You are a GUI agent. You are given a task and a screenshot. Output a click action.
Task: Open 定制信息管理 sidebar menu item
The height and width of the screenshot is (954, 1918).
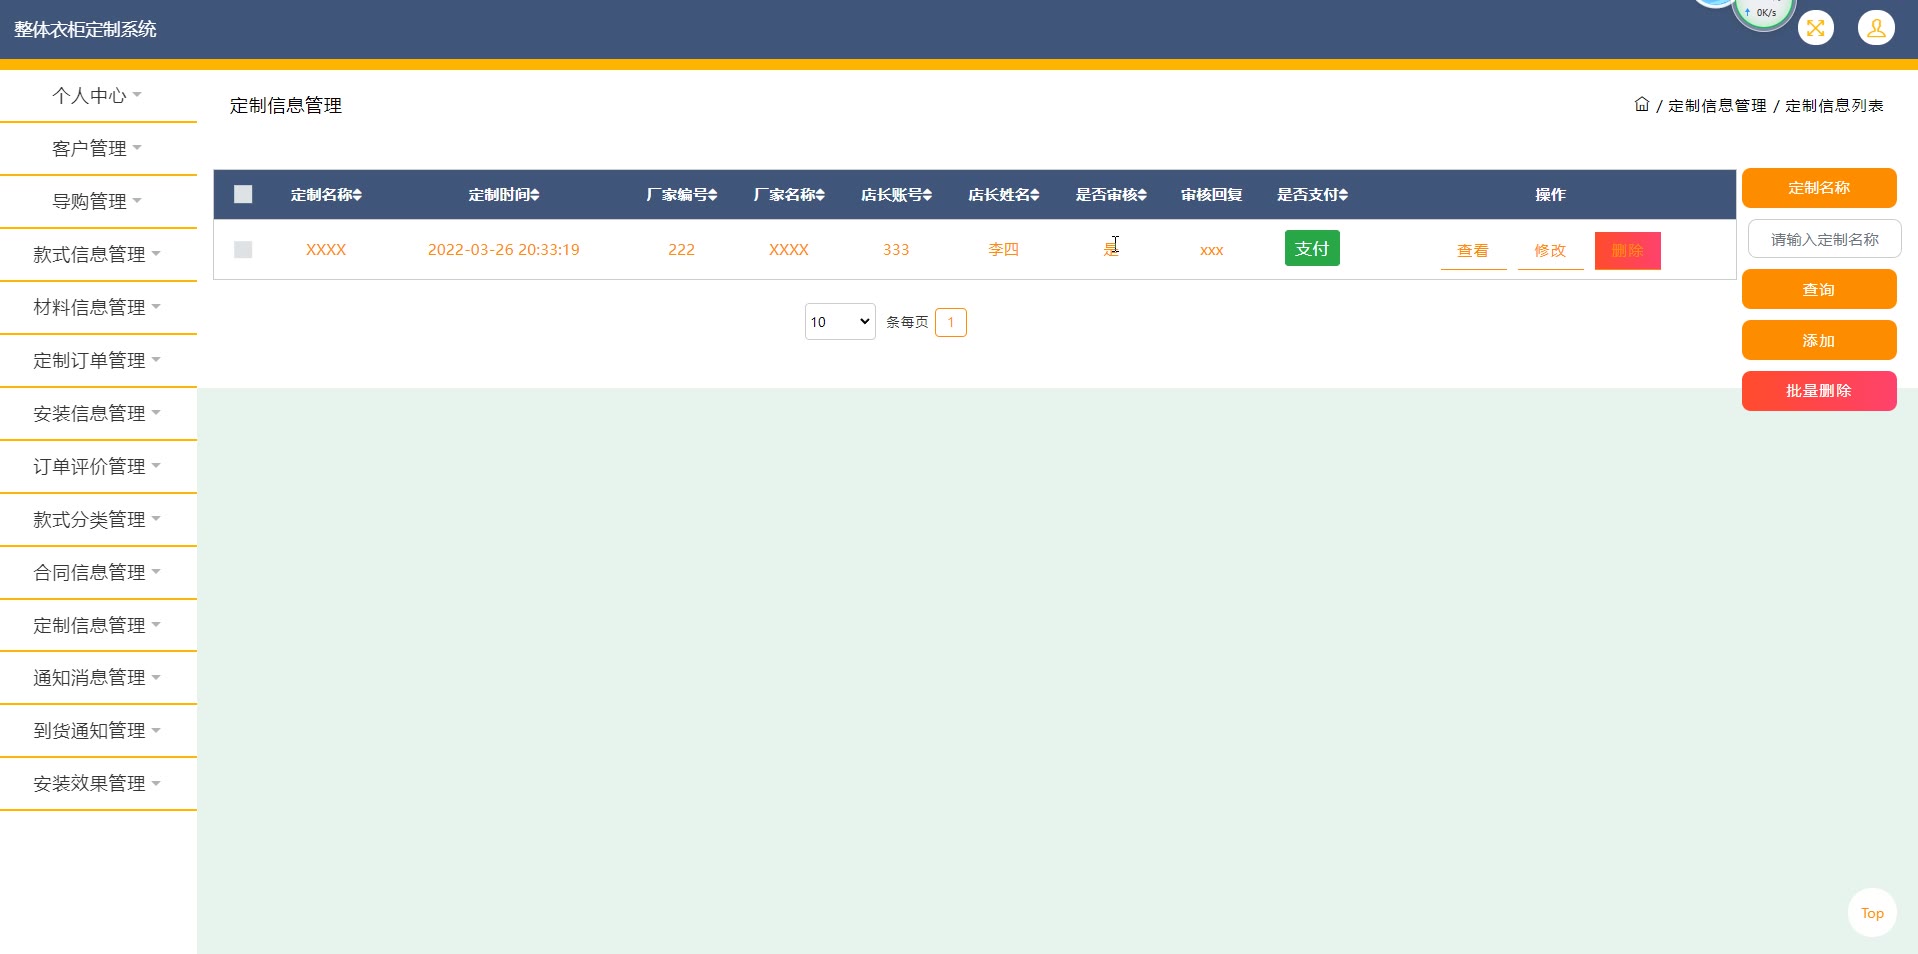pyautogui.click(x=98, y=626)
